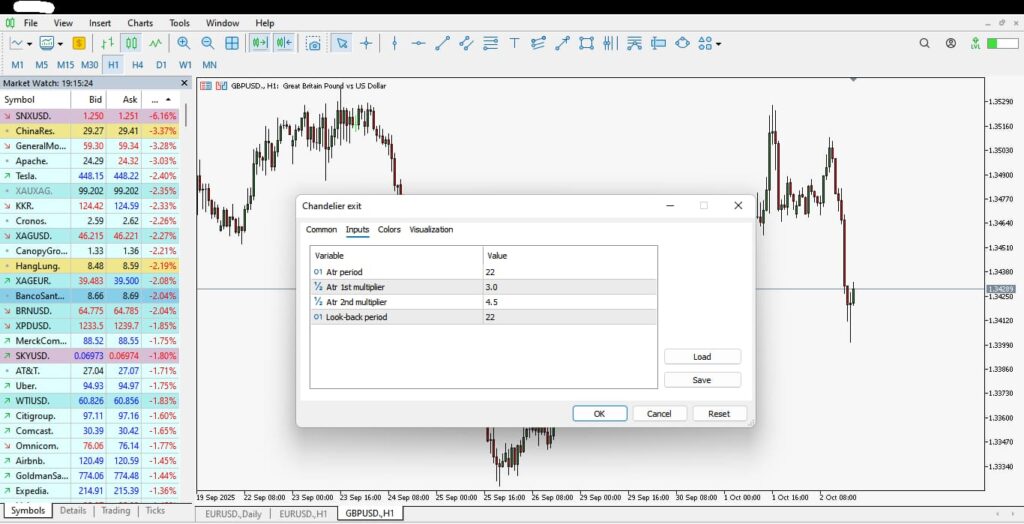Screen dimensions: 1024x524
Task: Open the search magnifier icon
Action: [x=924, y=43]
